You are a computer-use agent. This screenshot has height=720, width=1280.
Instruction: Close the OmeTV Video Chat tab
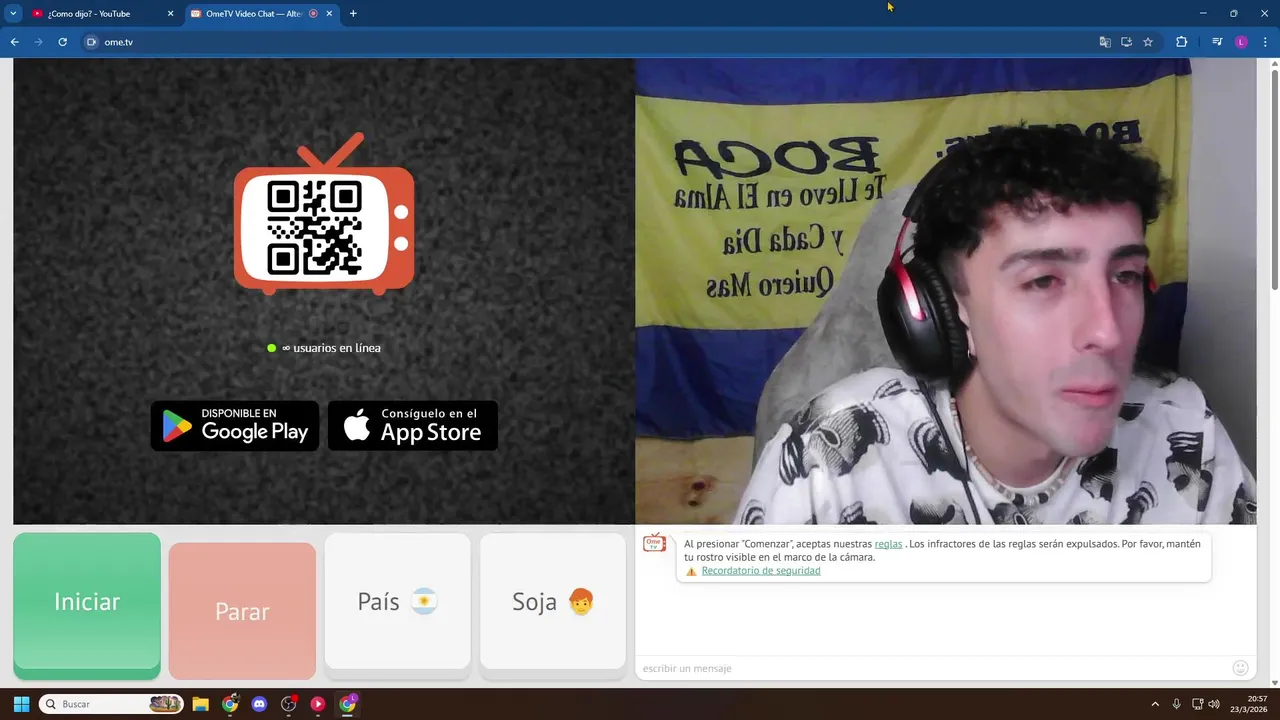pos(329,14)
